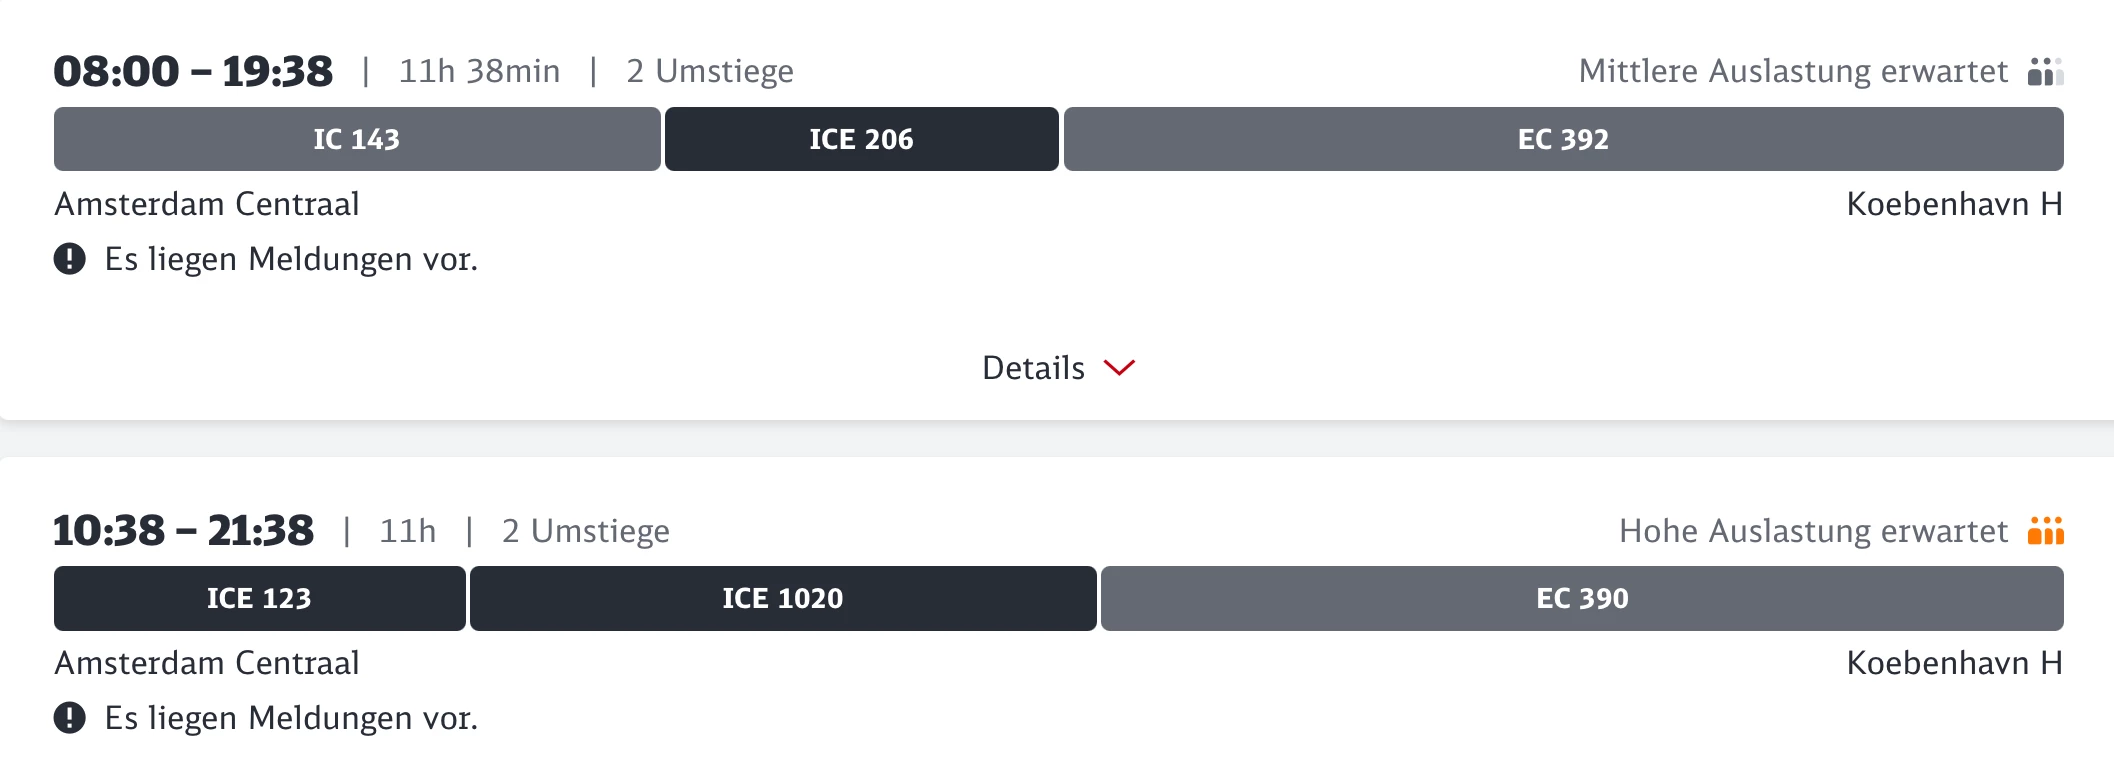Screen dimensions: 2114x780
Task: Open the Details label of the 08:00 trip
Action: pyautogui.click(x=1033, y=368)
